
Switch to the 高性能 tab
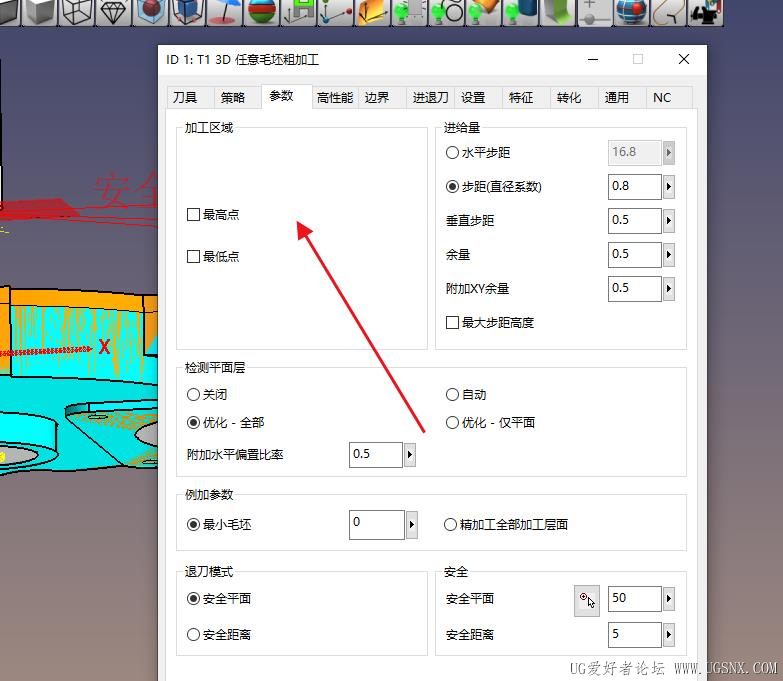(x=335, y=97)
